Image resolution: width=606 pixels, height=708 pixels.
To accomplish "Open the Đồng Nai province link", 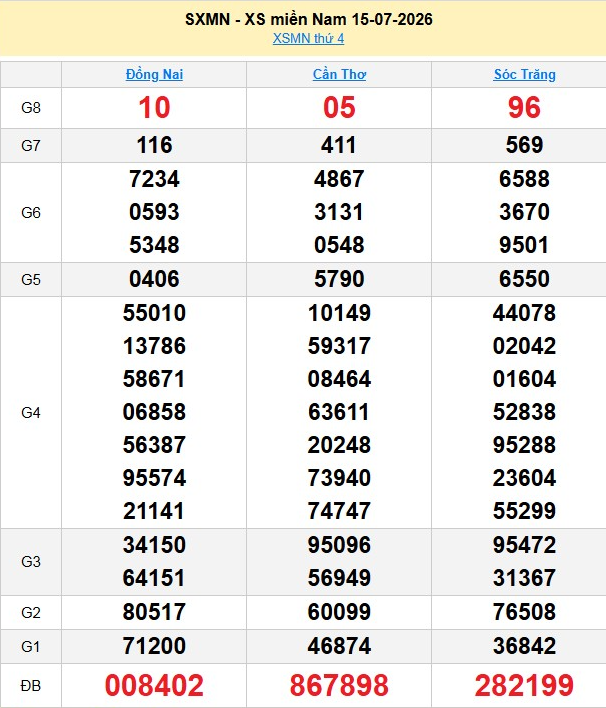I will click(x=154, y=74).
